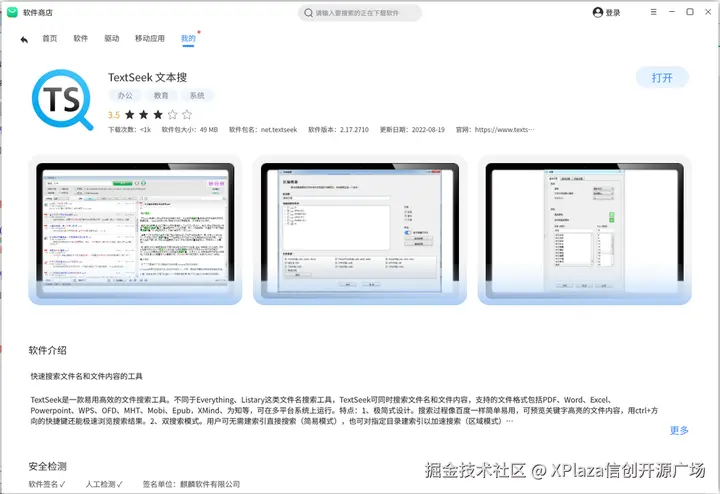Click the 软件介绍 heading

click(x=47, y=350)
